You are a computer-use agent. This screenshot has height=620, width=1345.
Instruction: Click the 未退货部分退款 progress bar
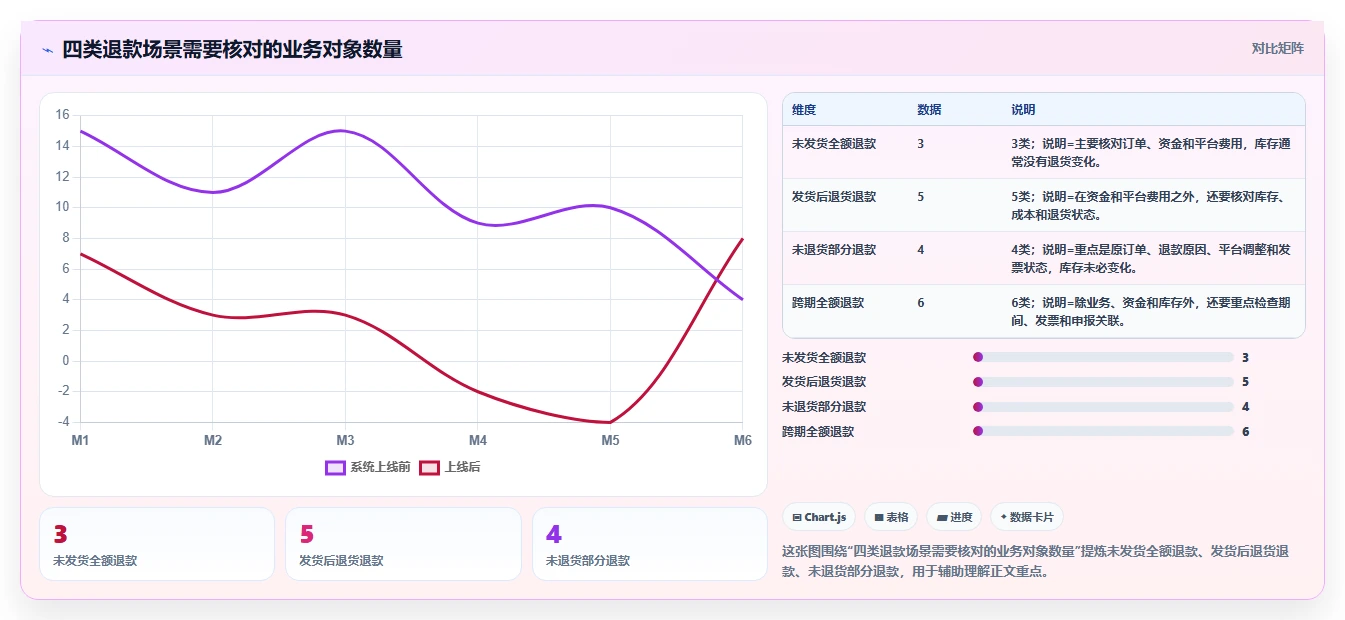(1103, 407)
